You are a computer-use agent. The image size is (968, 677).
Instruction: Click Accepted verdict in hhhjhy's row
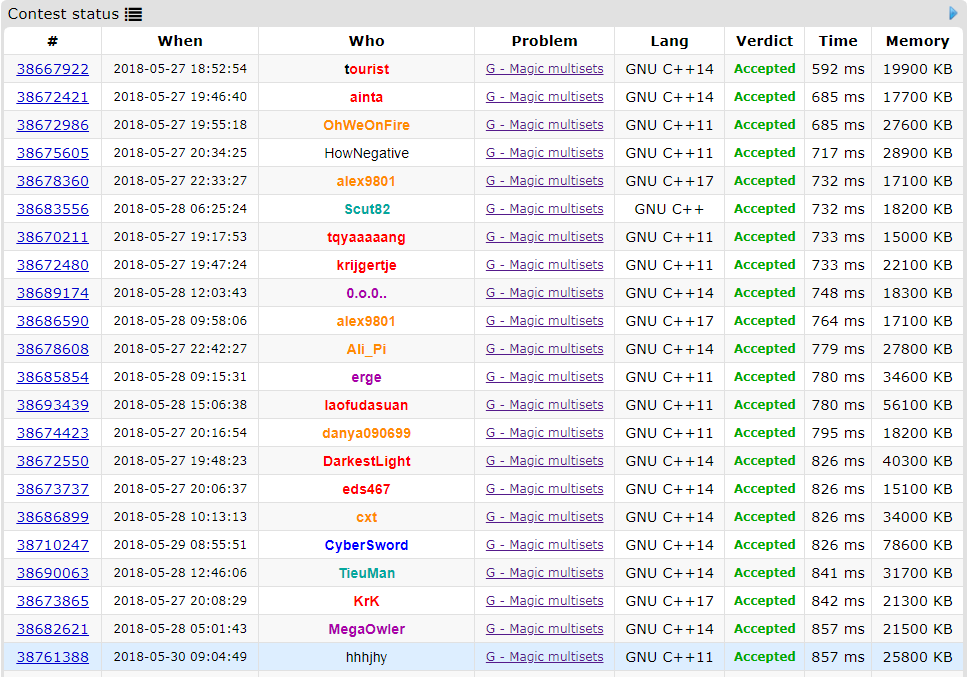[764, 657]
